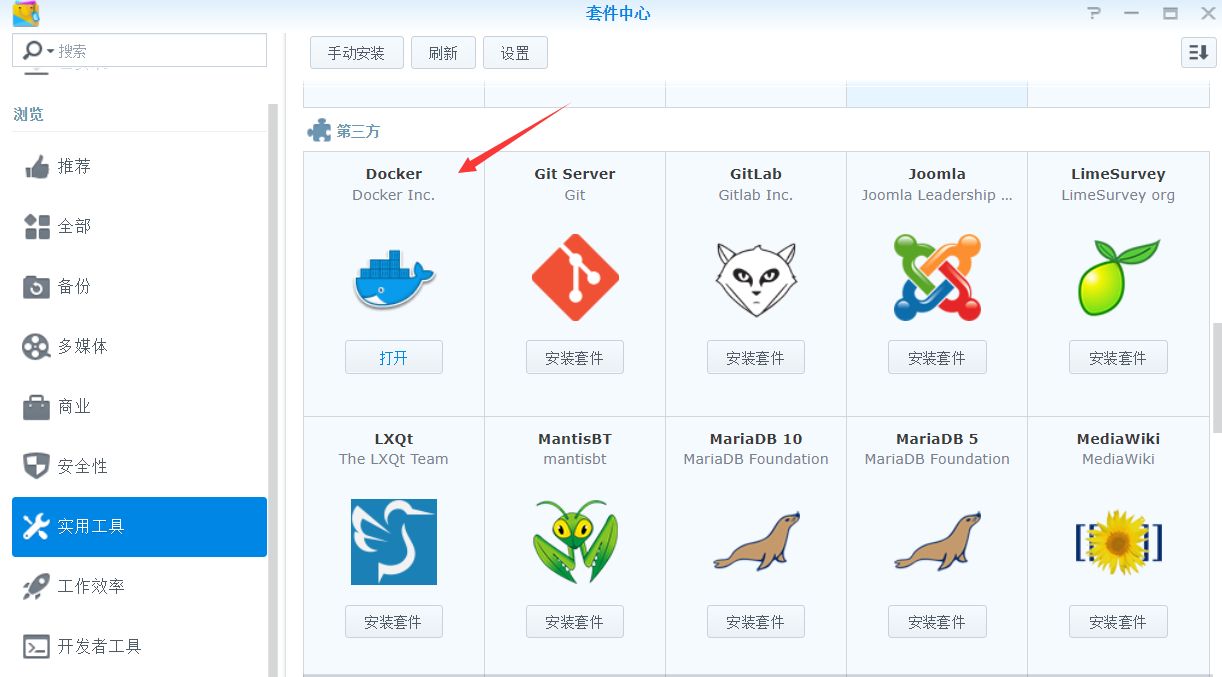
Task: Click the GitLab fox icon
Action: pos(756,278)
